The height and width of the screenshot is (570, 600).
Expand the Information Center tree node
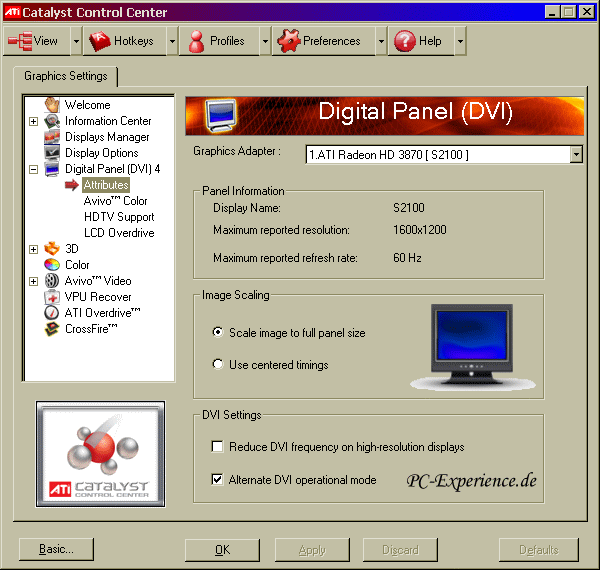[33, 121]
